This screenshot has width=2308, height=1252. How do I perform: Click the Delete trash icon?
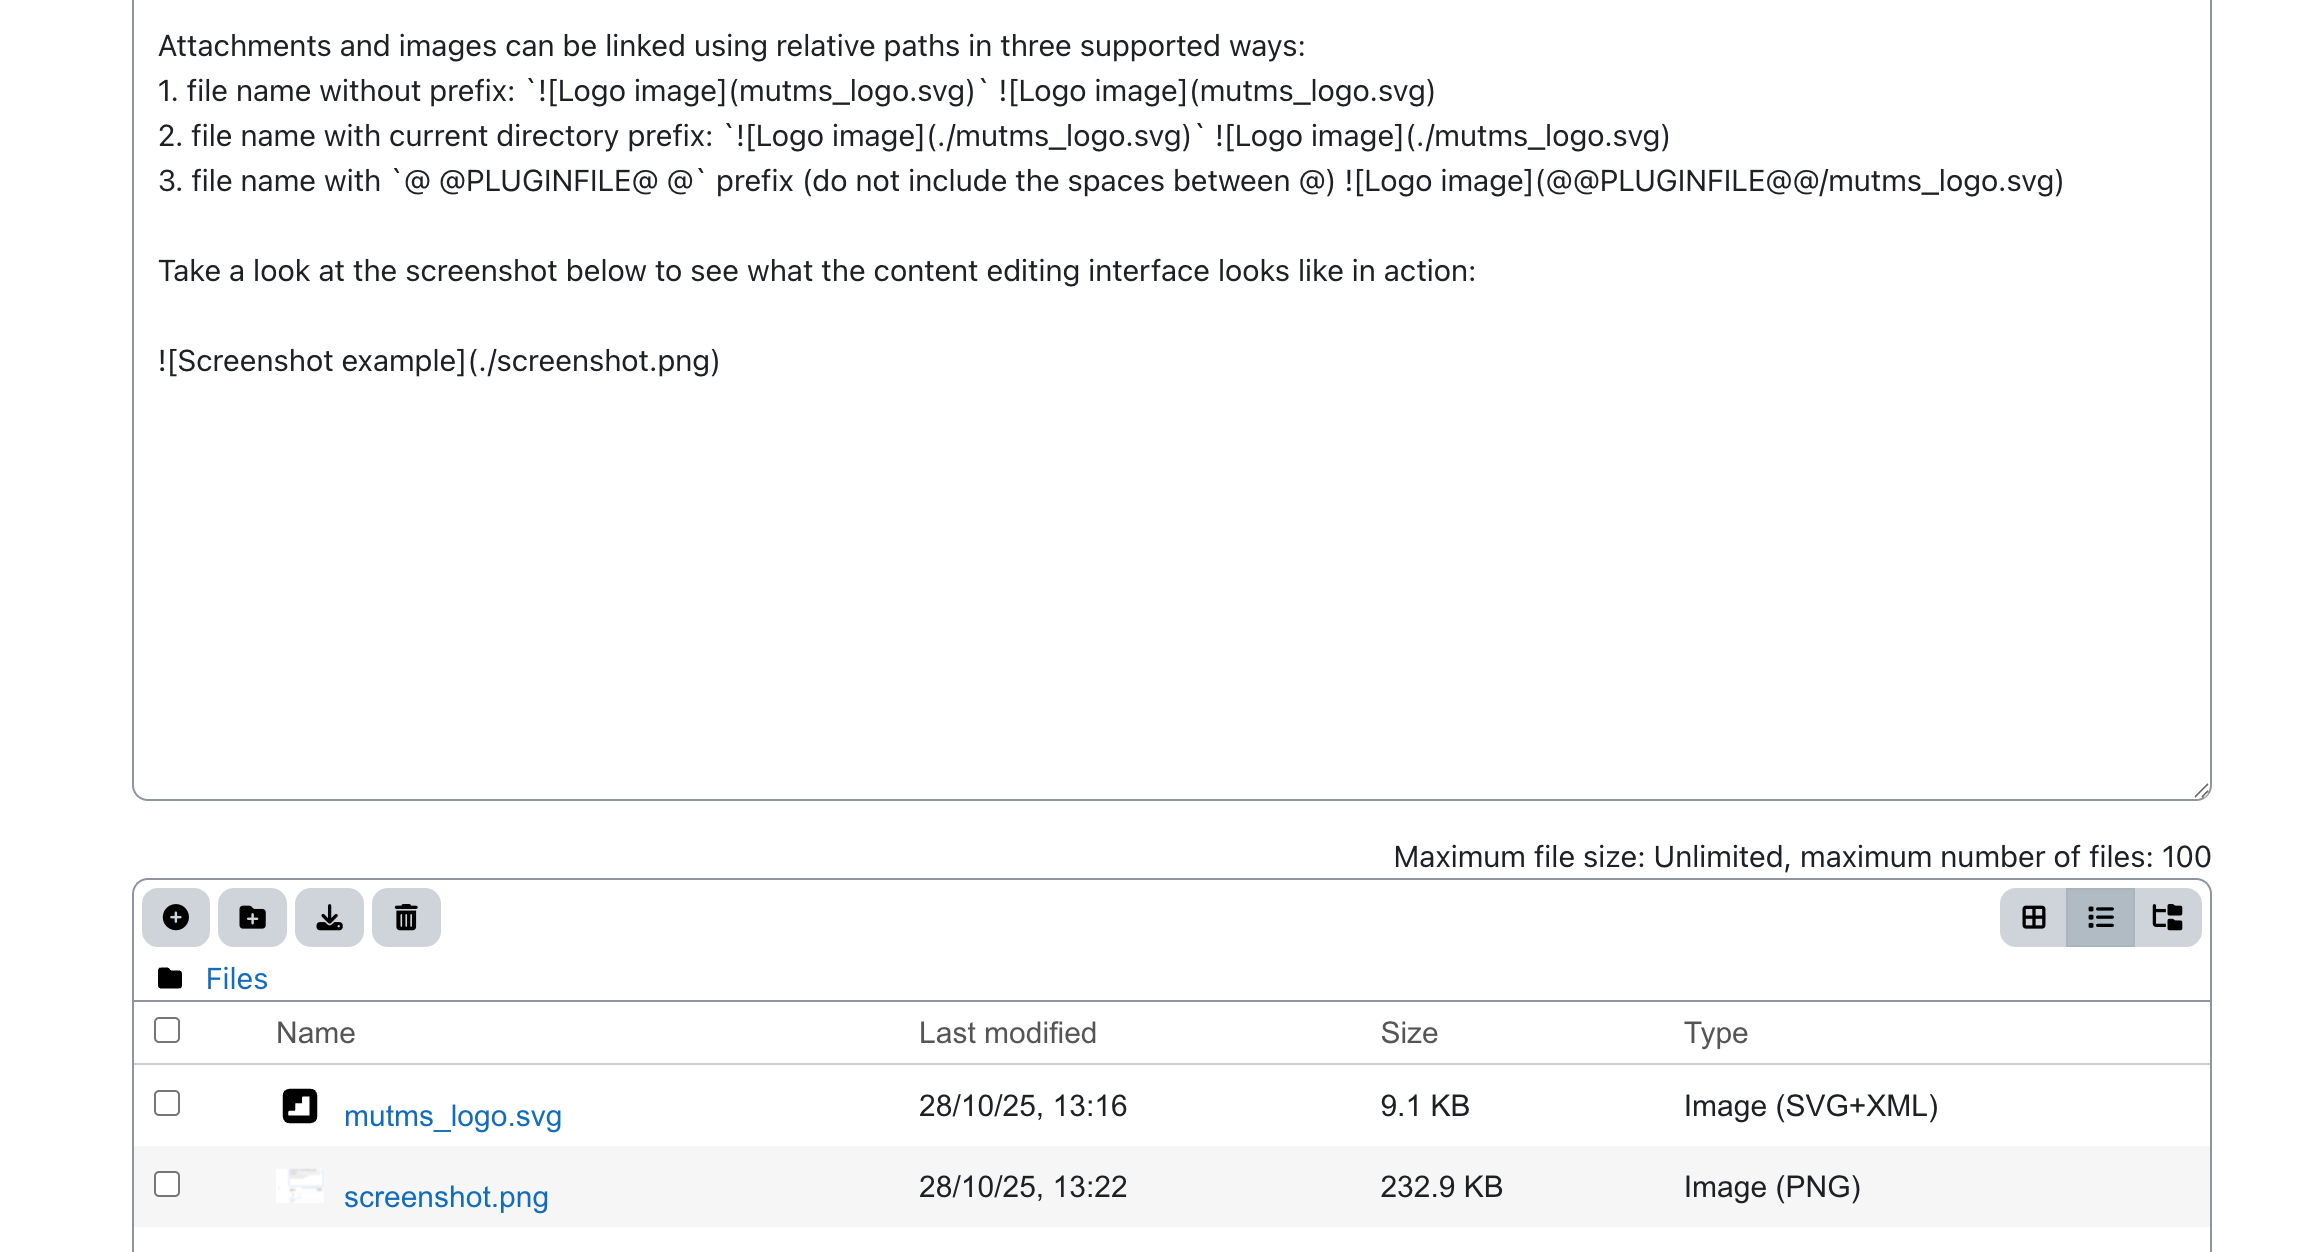tap(406, 917)
